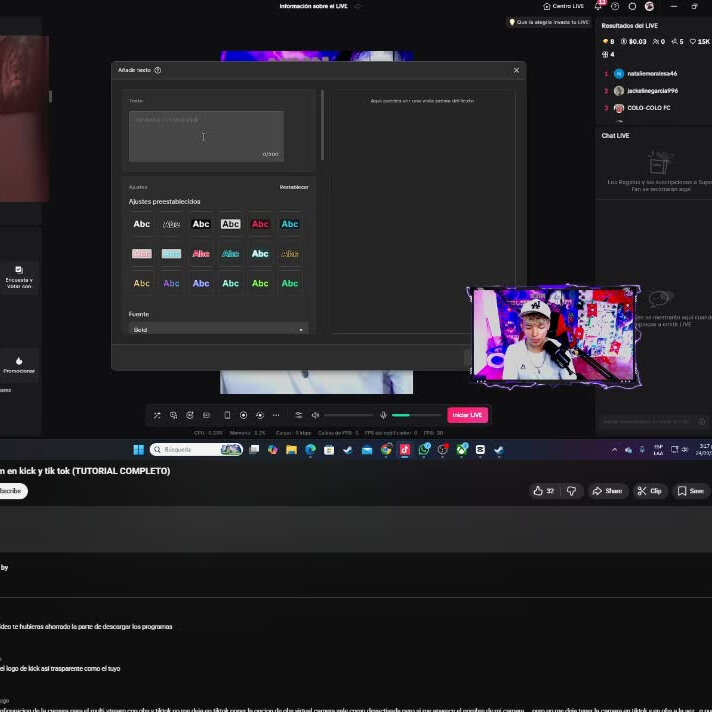This screenshot has height=712, width=712.
Task: Choose the purple Abc preset
Action: tap(171, 283)
